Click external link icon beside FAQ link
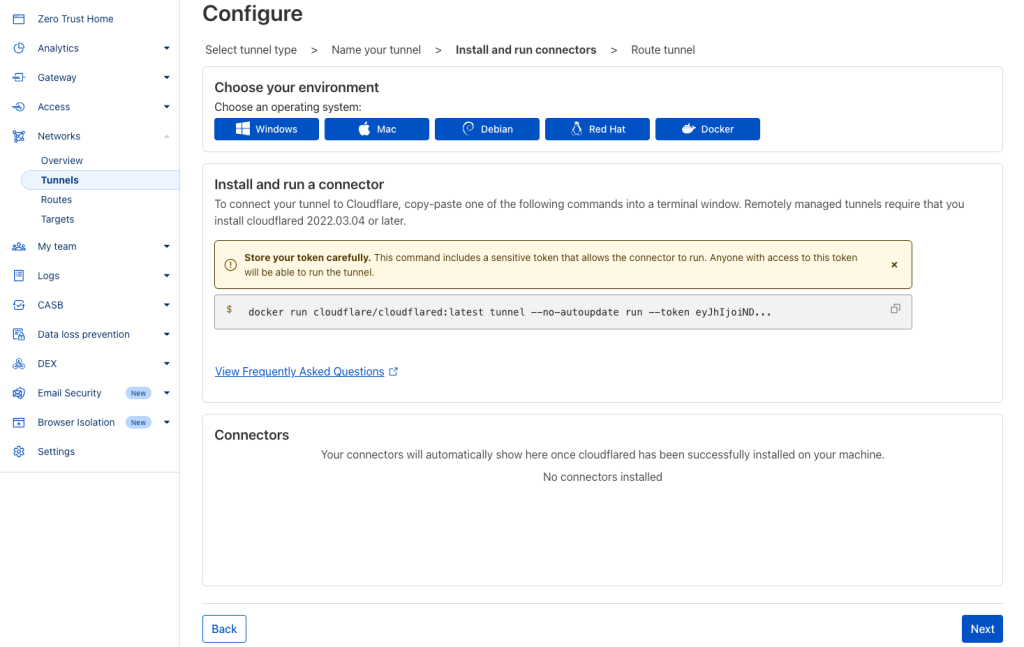1024x647 pixels. (393, 371)
